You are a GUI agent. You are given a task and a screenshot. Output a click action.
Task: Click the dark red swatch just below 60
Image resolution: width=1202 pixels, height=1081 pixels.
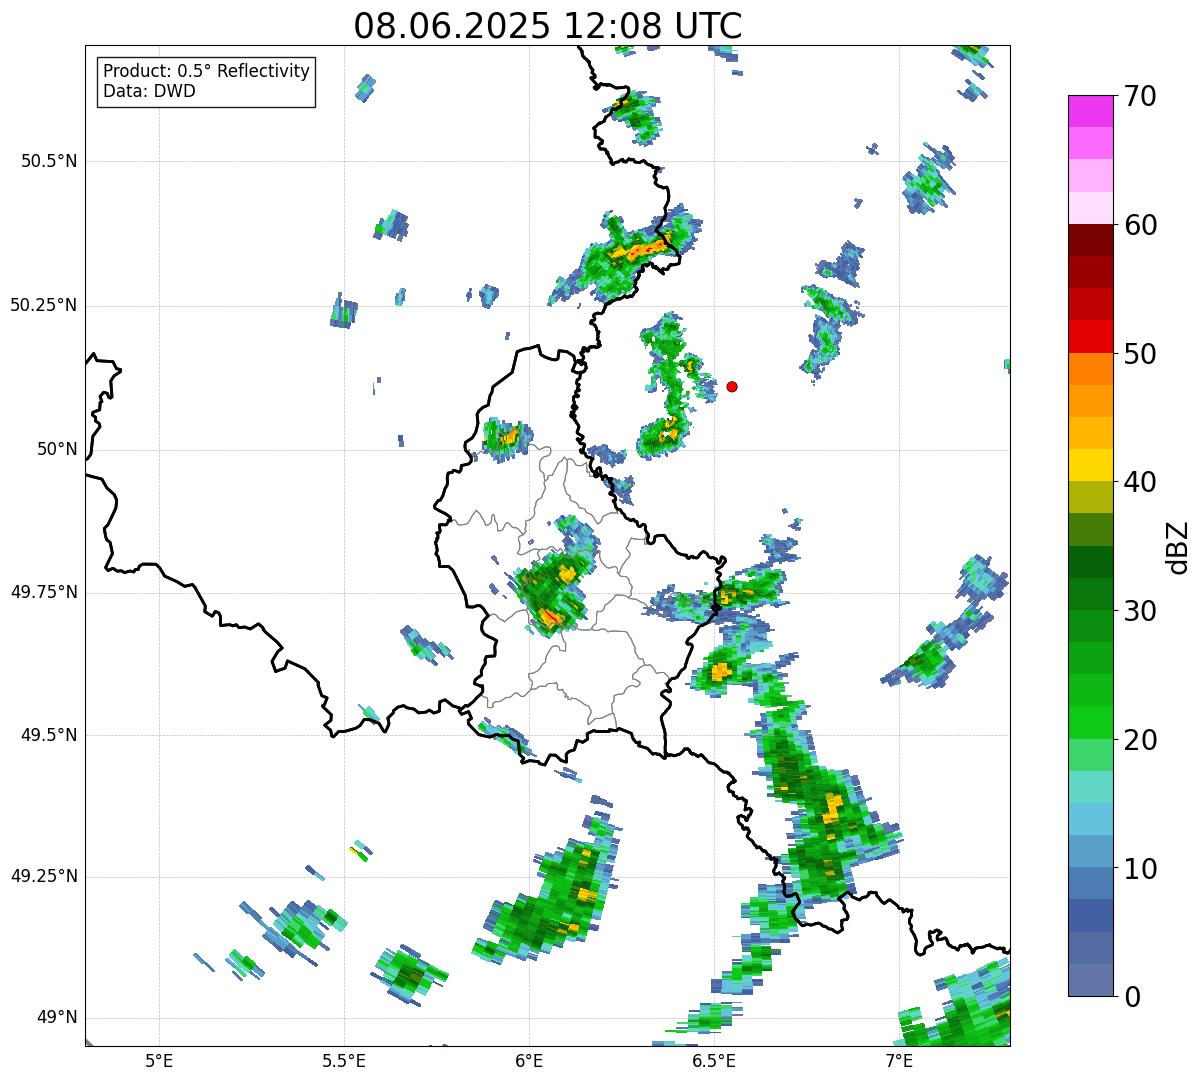click(1090, 240)
